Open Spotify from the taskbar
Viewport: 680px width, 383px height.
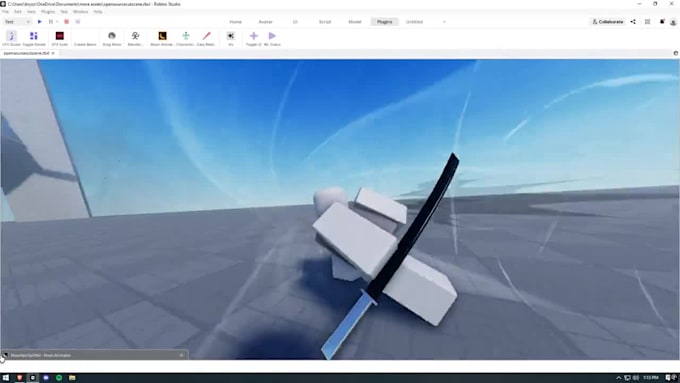click(59, 378)
